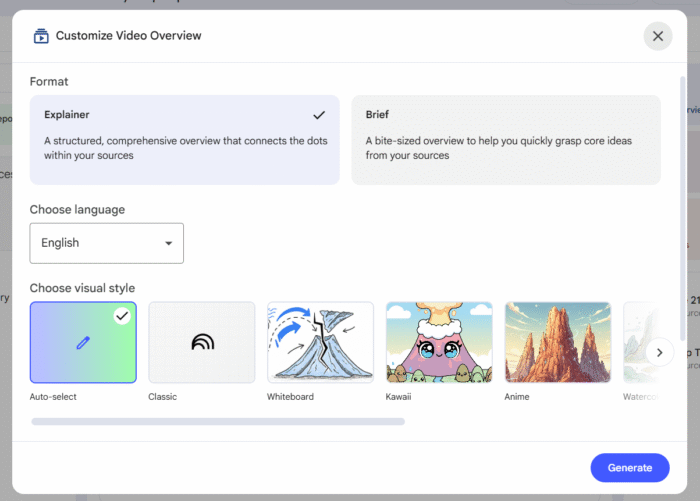Click the checkmark badge on Auto-select
700x501 pixels.
pyautogui.click(x=122, y=316)
